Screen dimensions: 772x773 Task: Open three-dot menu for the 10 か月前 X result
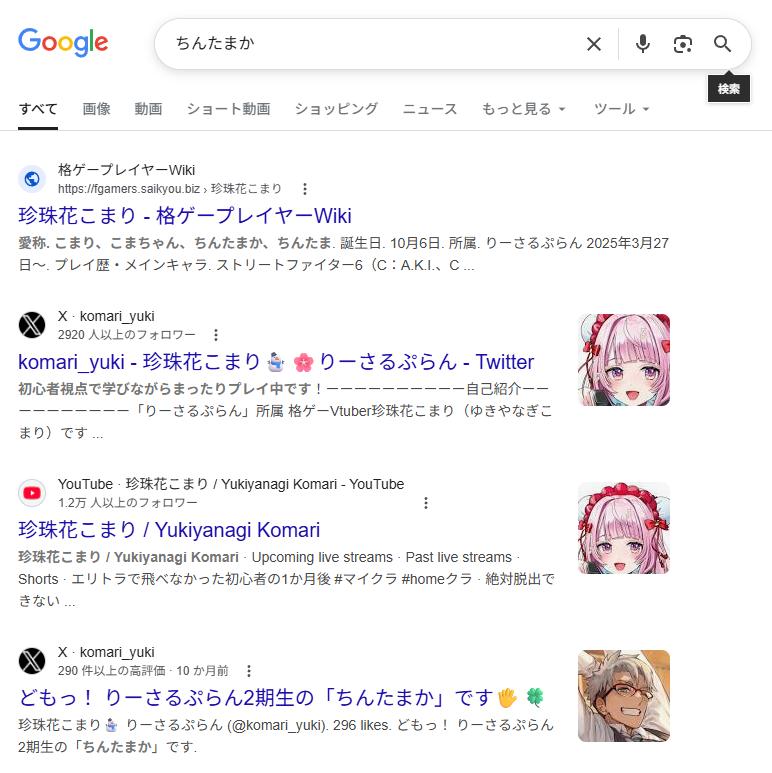coord(249,670)
